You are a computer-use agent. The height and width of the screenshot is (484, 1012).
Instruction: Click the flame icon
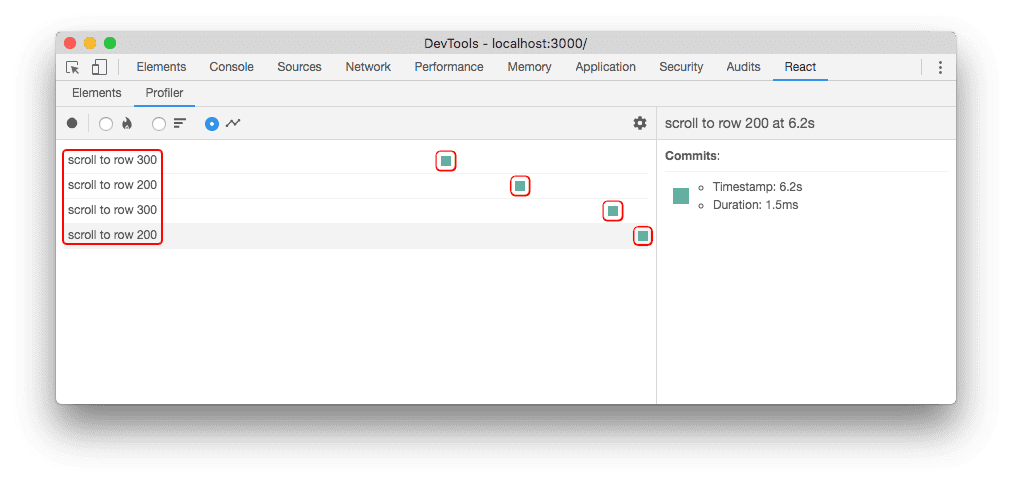pyautogui.click(x=126, y=123)
